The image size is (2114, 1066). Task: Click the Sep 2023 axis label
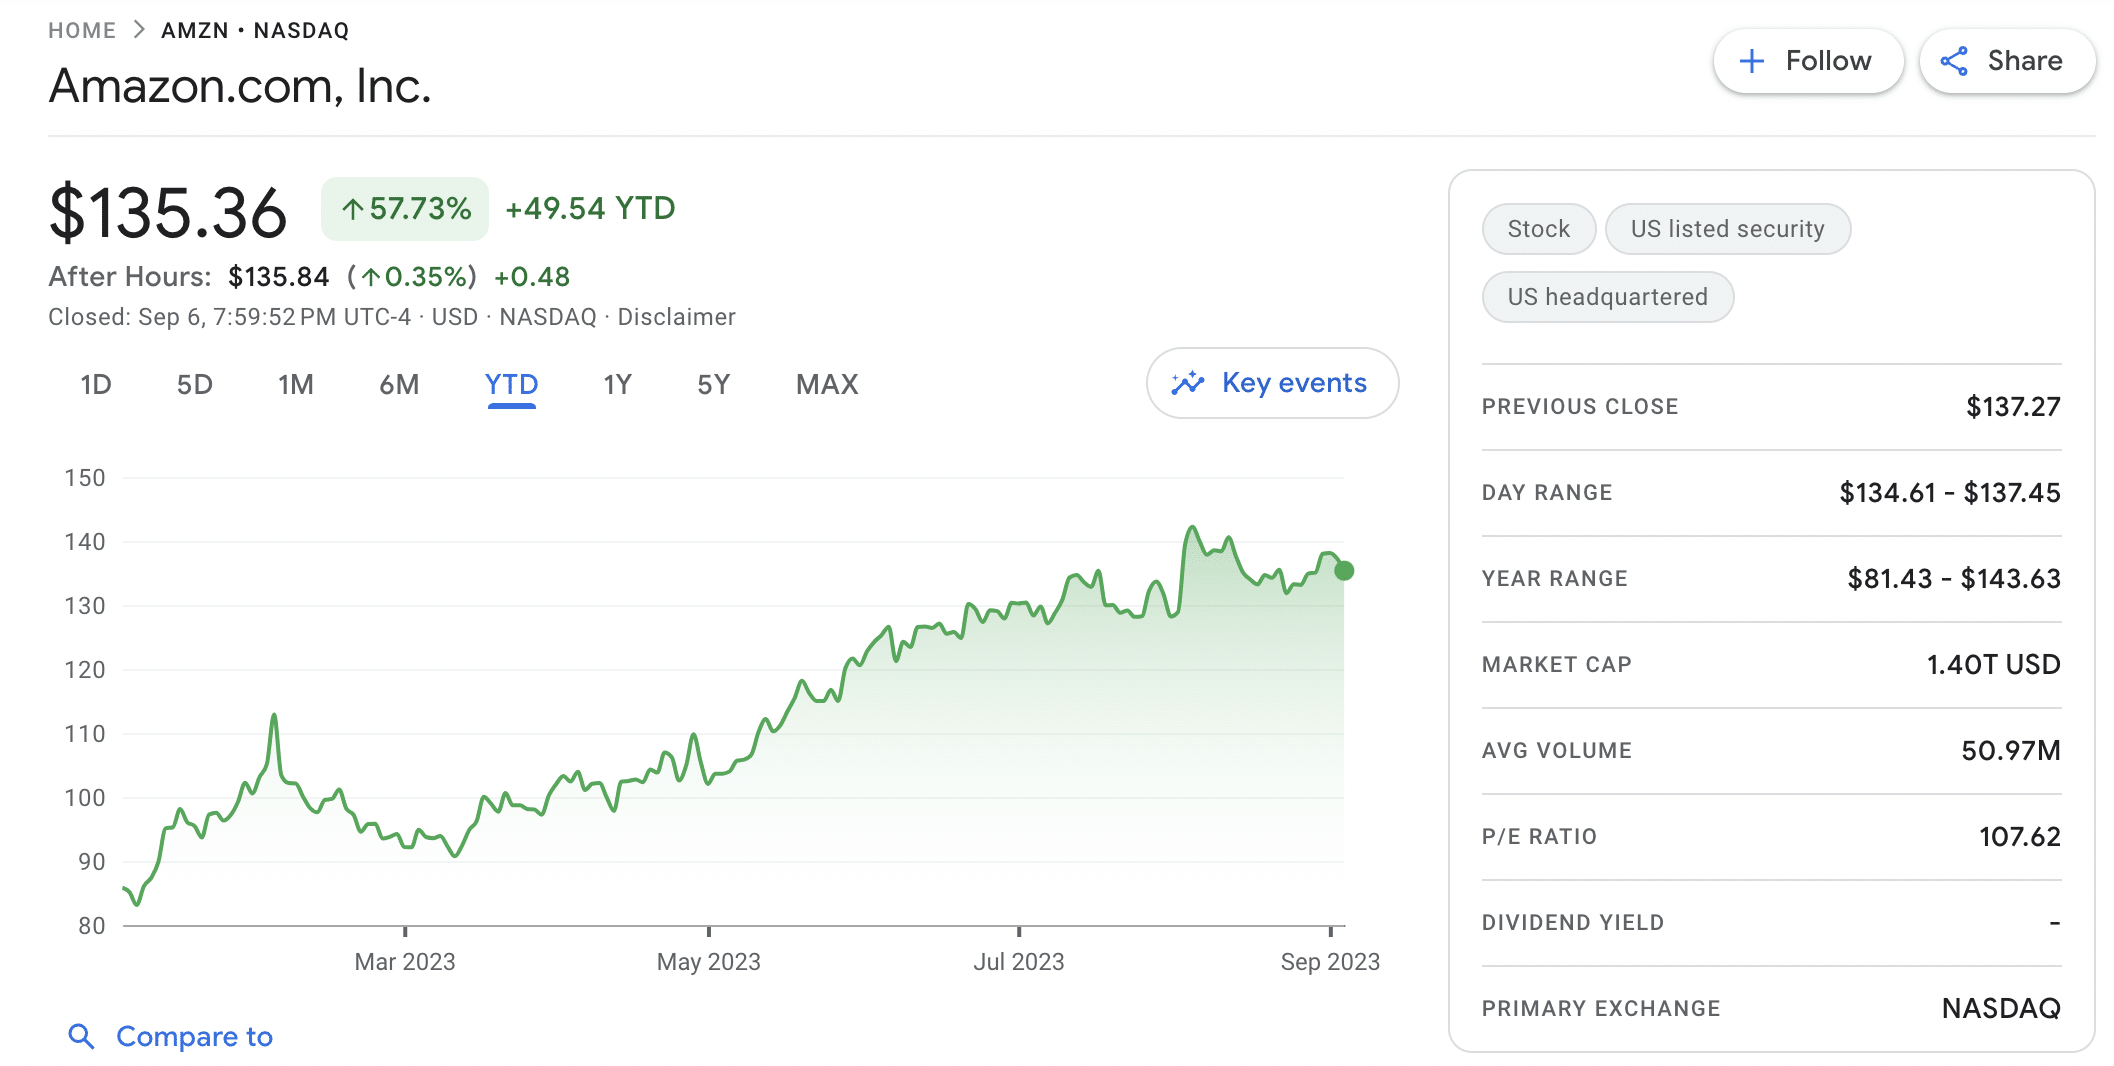(x=1330, y=962)
